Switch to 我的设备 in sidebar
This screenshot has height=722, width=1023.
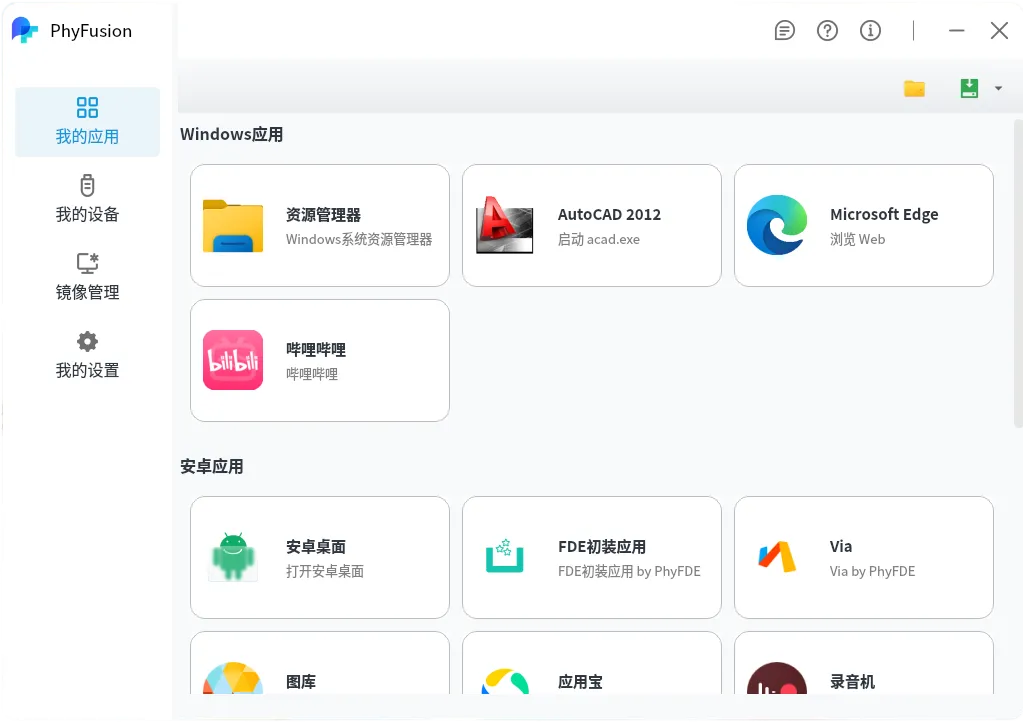tap(87, 199)
